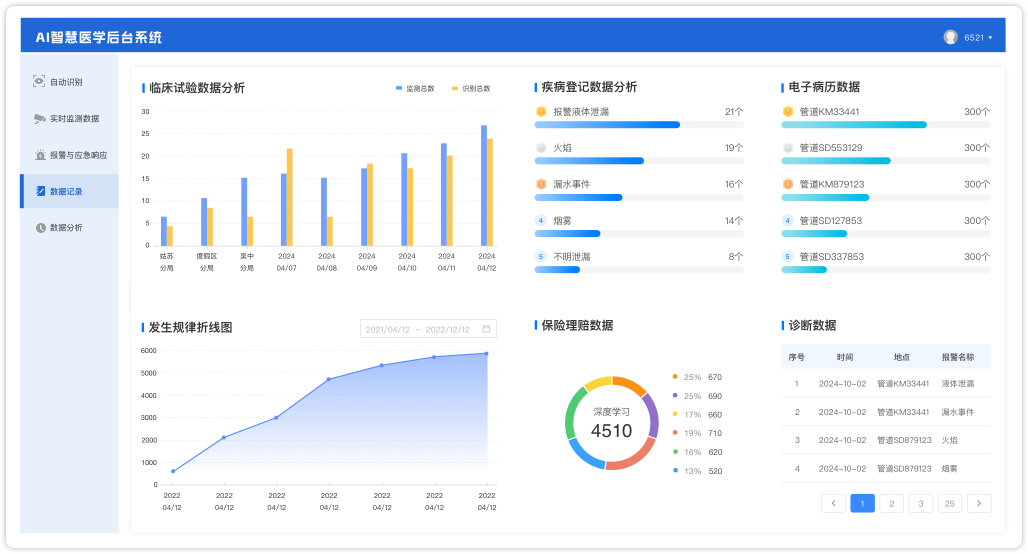
Task: Click the date range input 2021/04/12 – 2022/12/12
Action: tap(428, 329)
